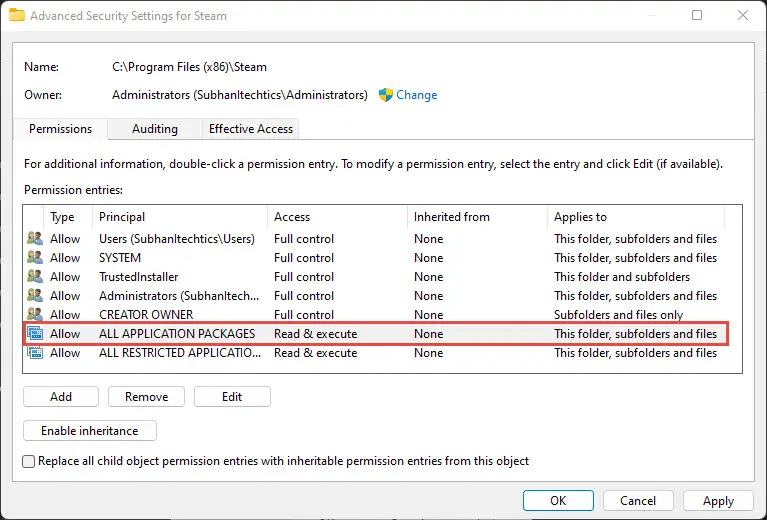Viewport: 767px width, 520px height.
Task: Select the Users (SubhanItechtics\Users) principal
Action: [x=177, y=239]
